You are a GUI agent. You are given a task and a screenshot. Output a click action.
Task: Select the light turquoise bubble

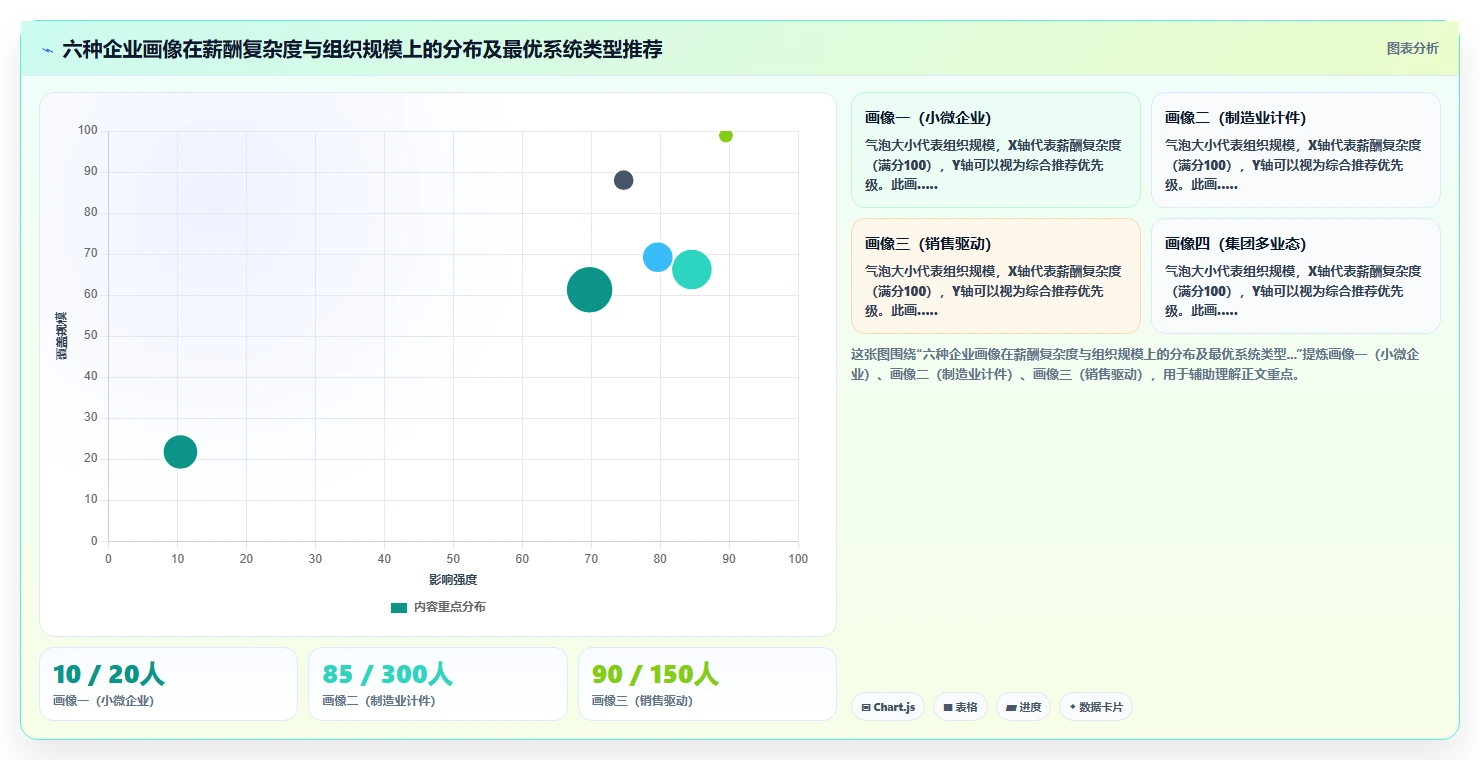point(692,269)
